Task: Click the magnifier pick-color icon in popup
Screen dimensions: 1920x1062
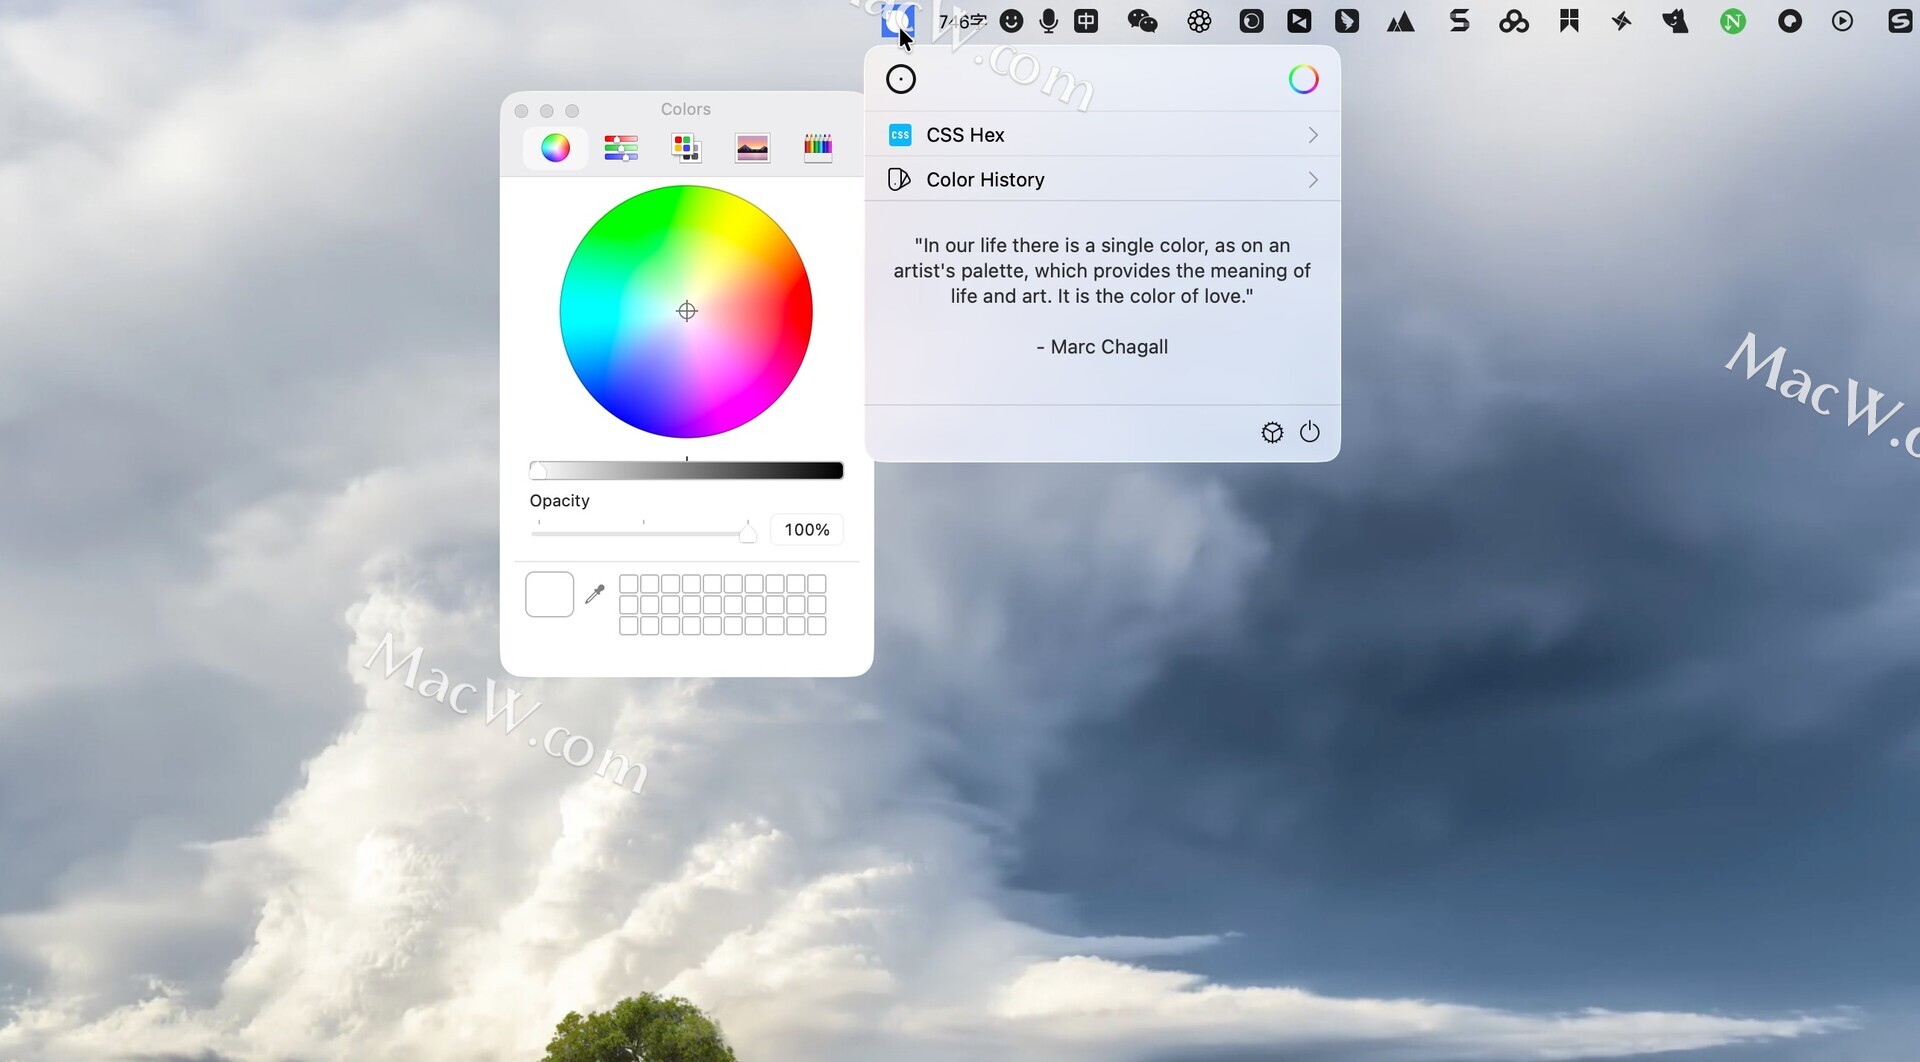Action: click(900, 80)
